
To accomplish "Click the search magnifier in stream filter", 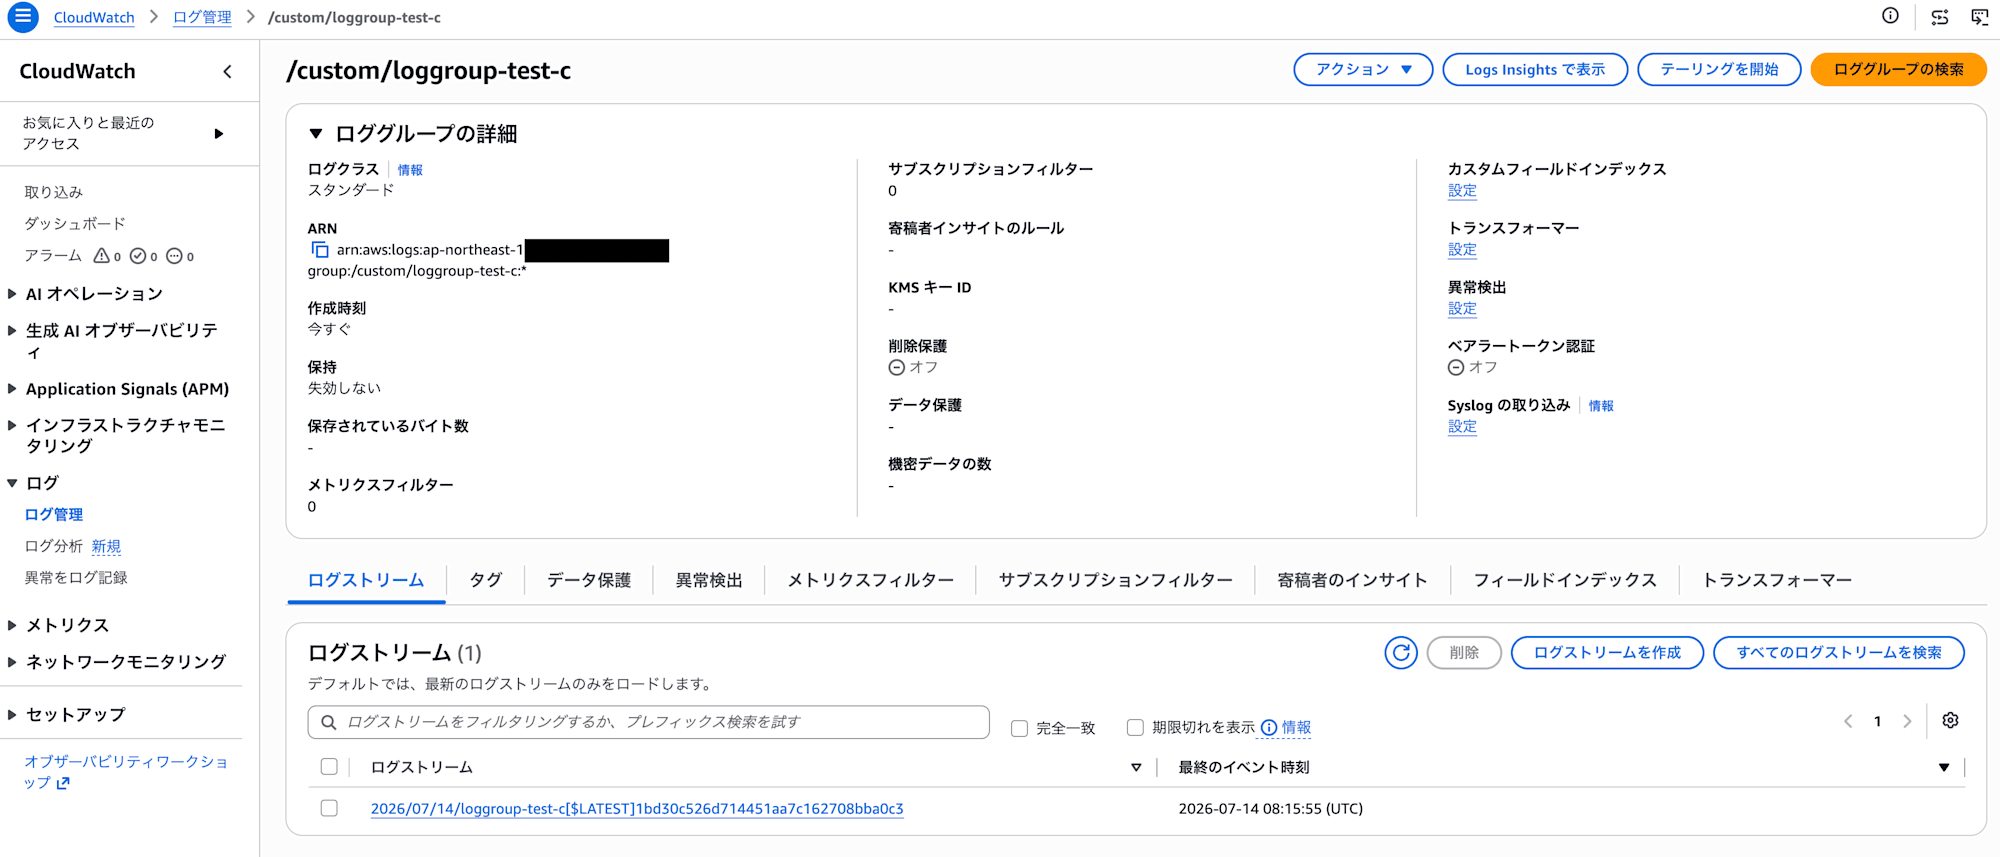I will (x=328, y=722).
